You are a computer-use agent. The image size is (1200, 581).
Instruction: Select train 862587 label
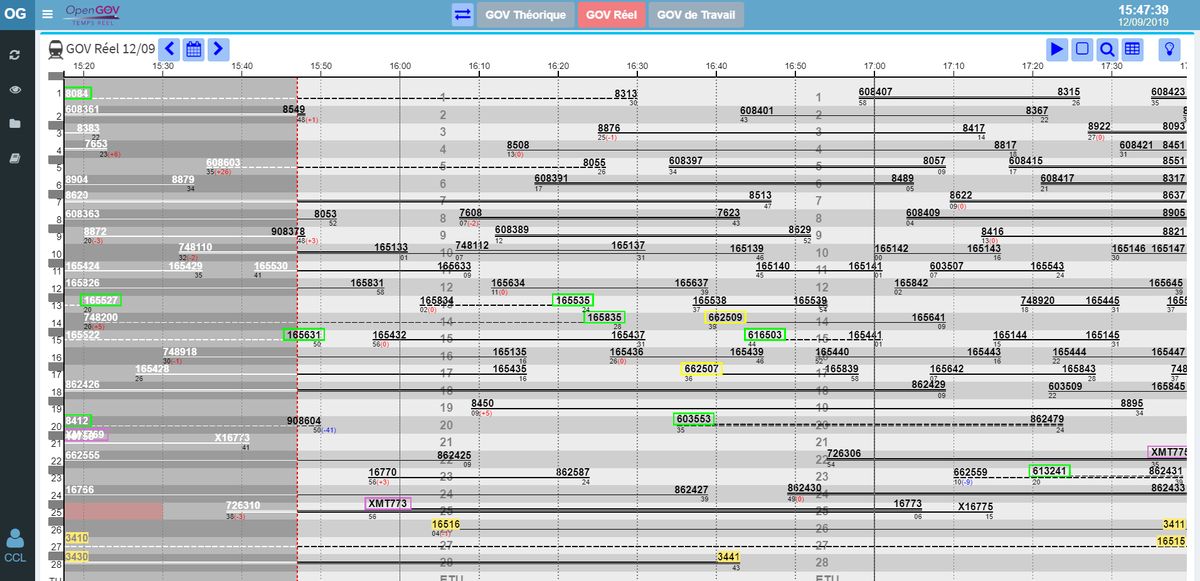[x=573, y=472]
